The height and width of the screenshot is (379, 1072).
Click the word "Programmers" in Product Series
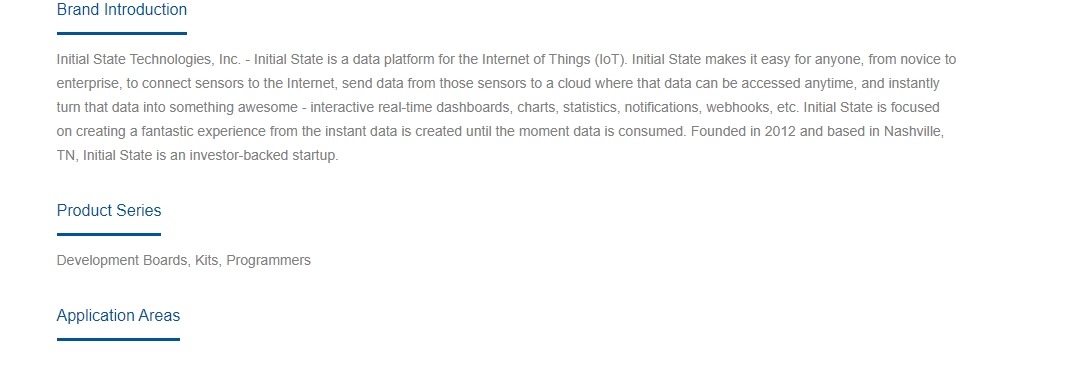269,261
